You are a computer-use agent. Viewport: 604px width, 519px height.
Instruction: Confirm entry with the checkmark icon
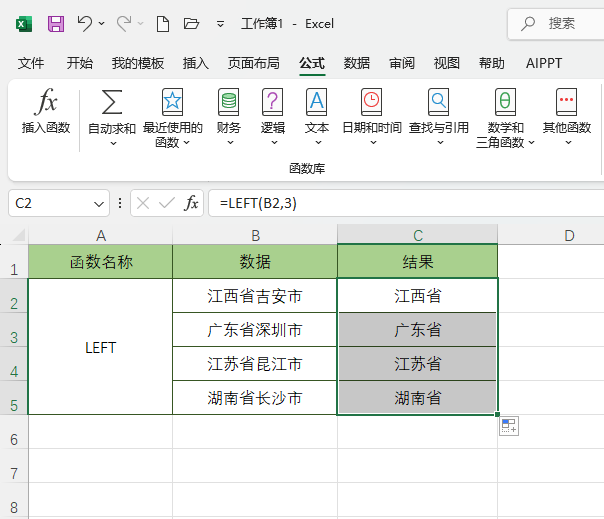(x=167, y=203)
